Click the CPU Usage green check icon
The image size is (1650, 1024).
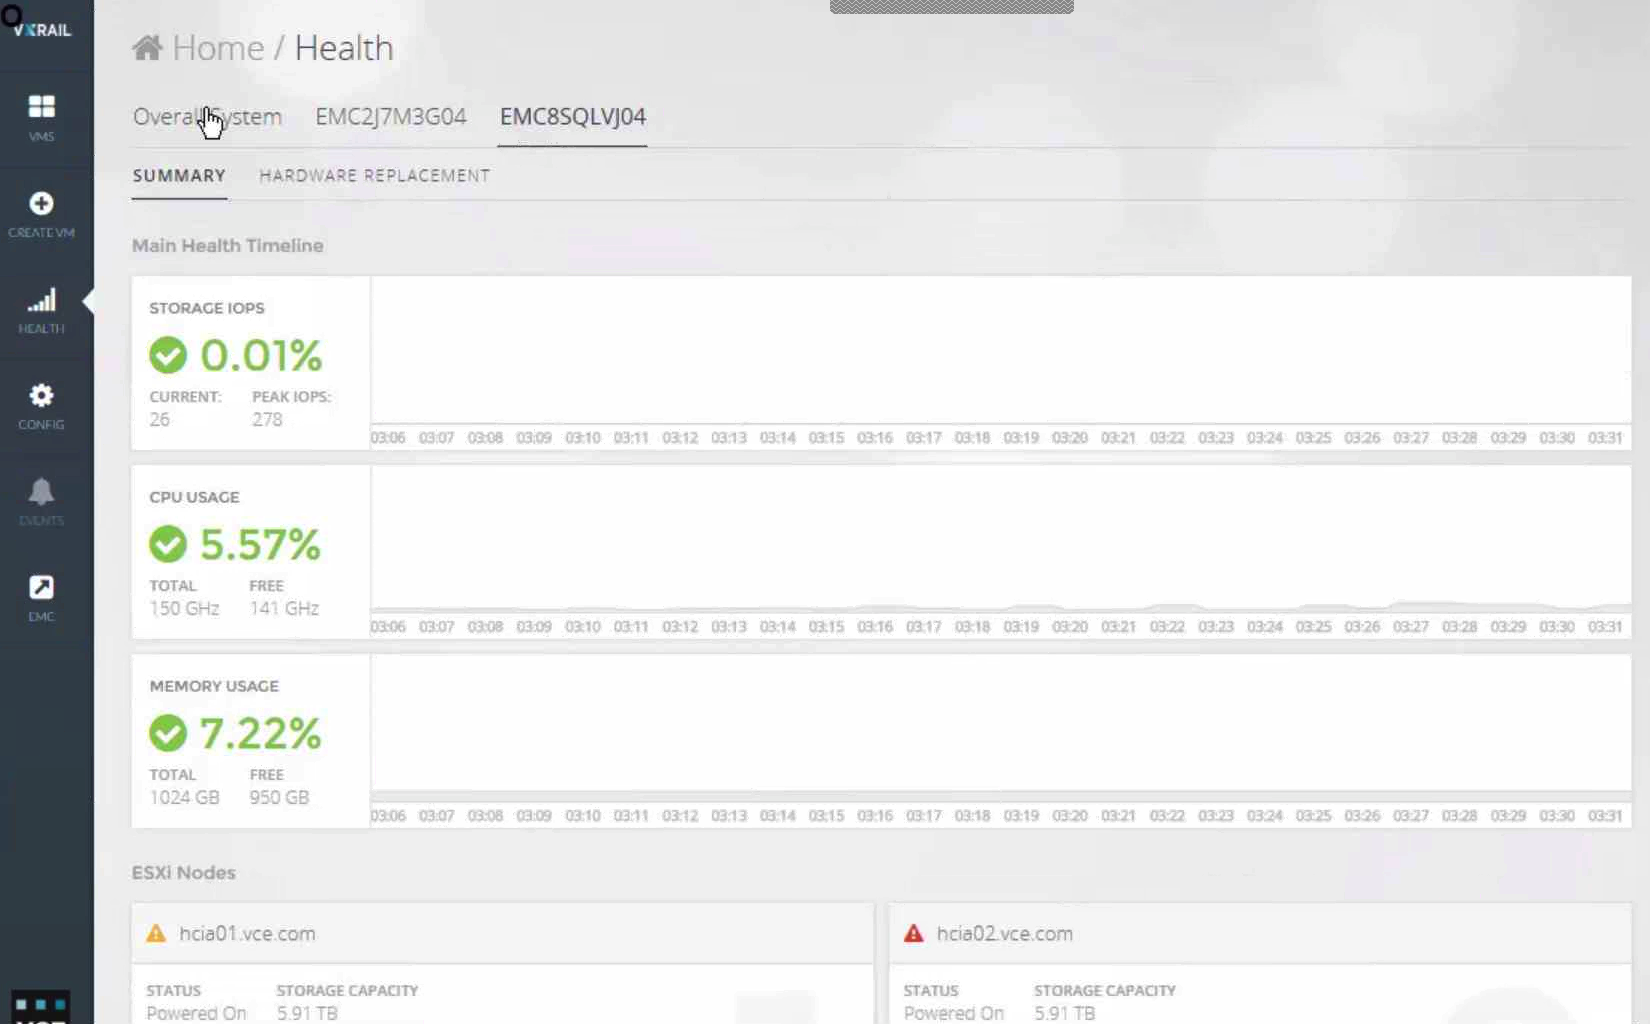pyautogui.click(x=168, y=544)
